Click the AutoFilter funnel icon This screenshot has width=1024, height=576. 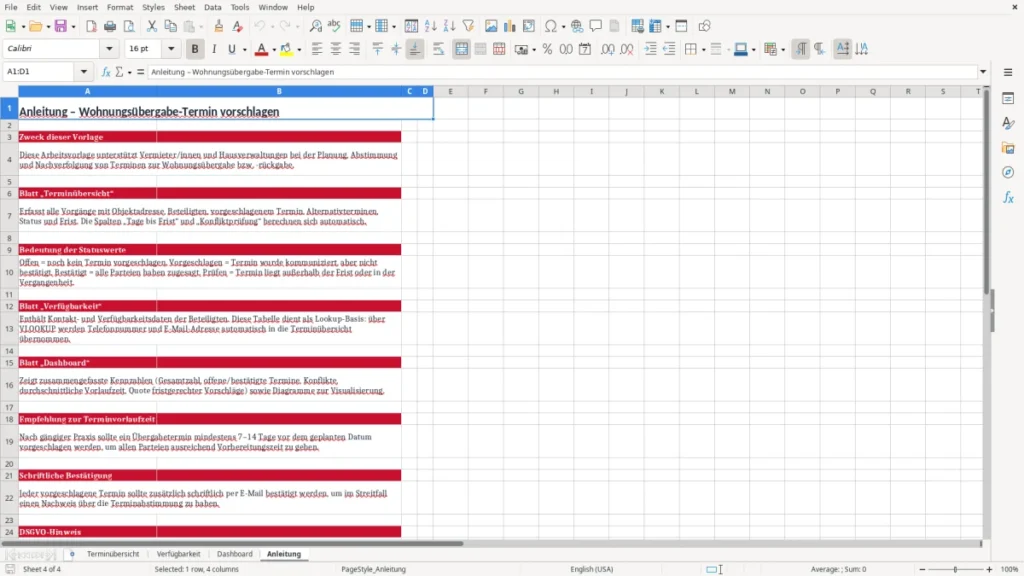(468, 26)
